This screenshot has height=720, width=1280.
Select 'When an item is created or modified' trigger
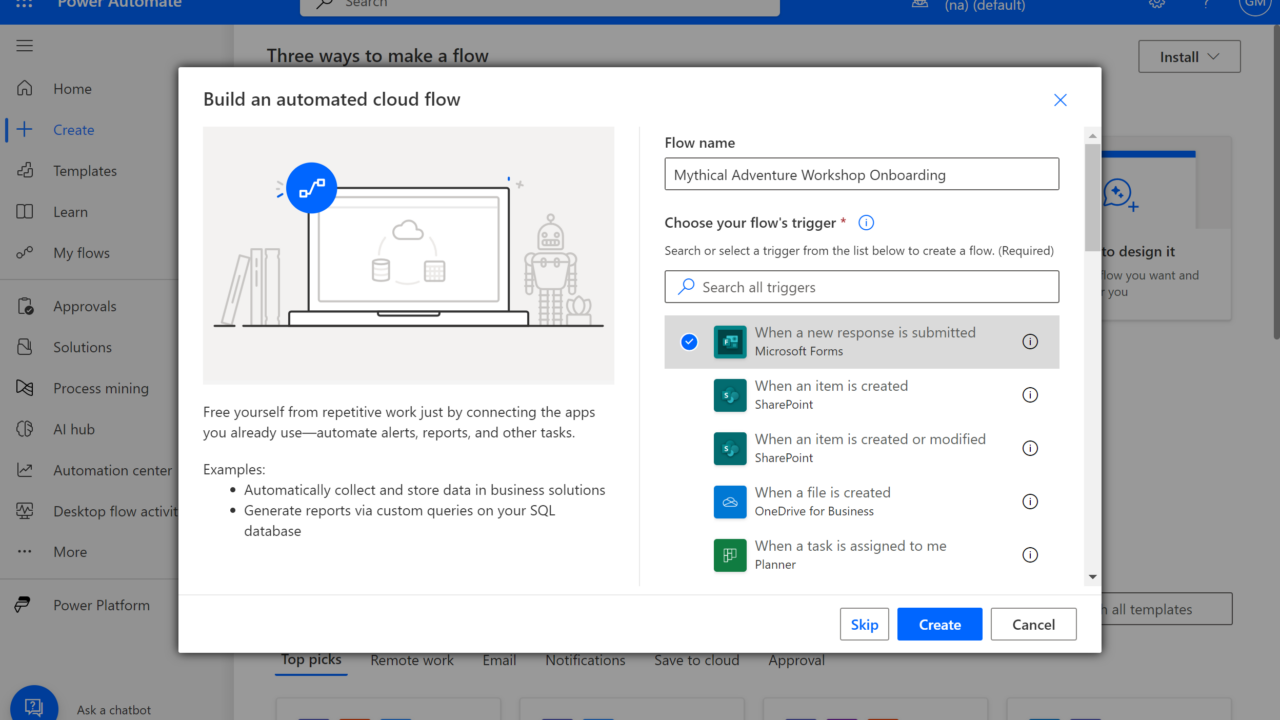coord(870,448)
